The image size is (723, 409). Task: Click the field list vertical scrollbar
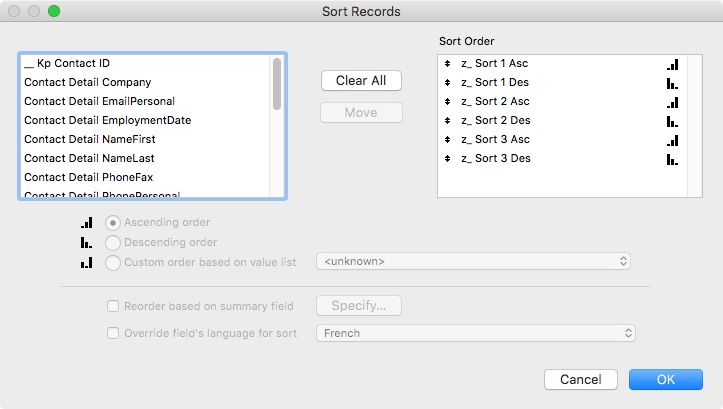point(277,84)
